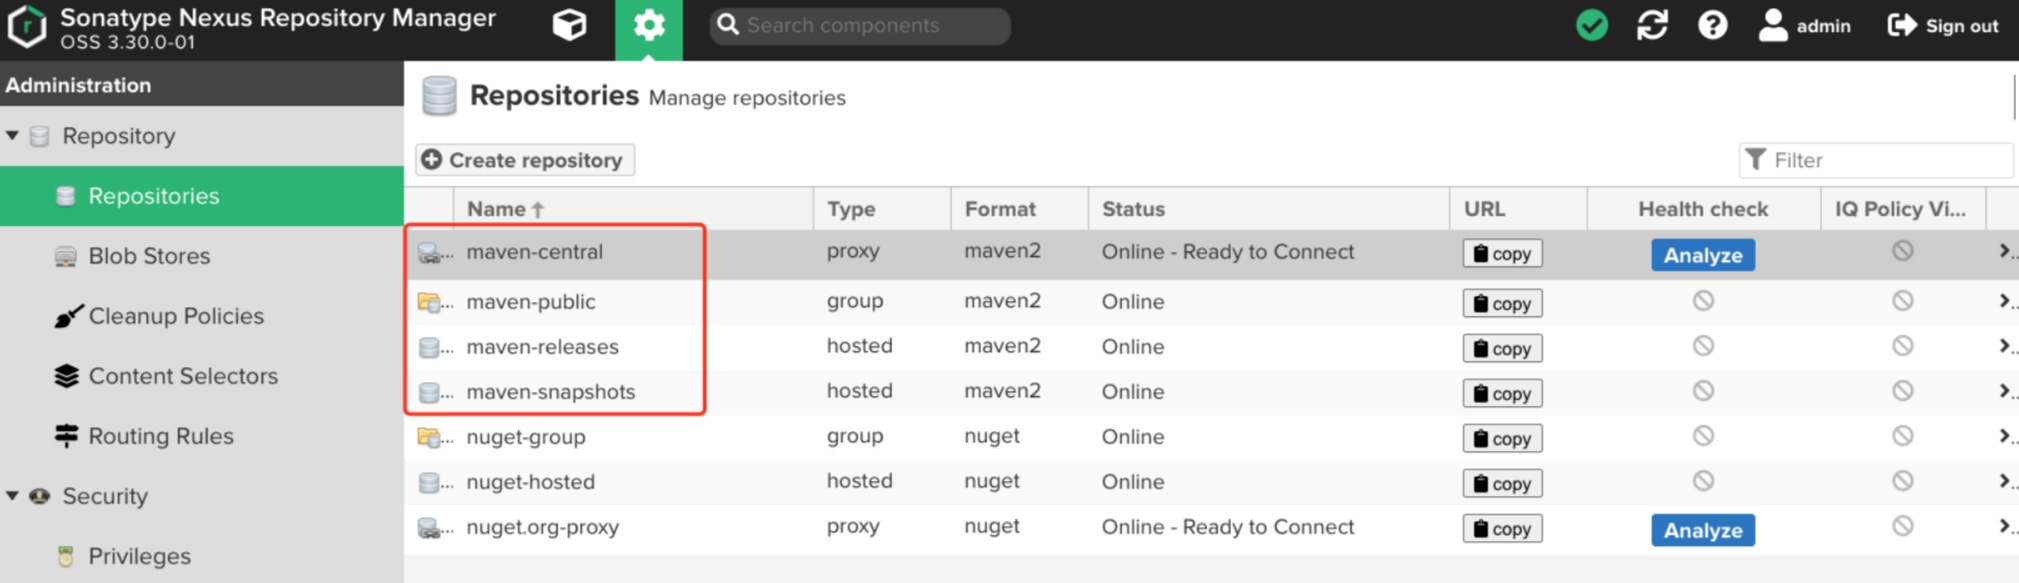Click the Create repository button
This screenshot has height=583, width=2019.
[x=525, y=160]
